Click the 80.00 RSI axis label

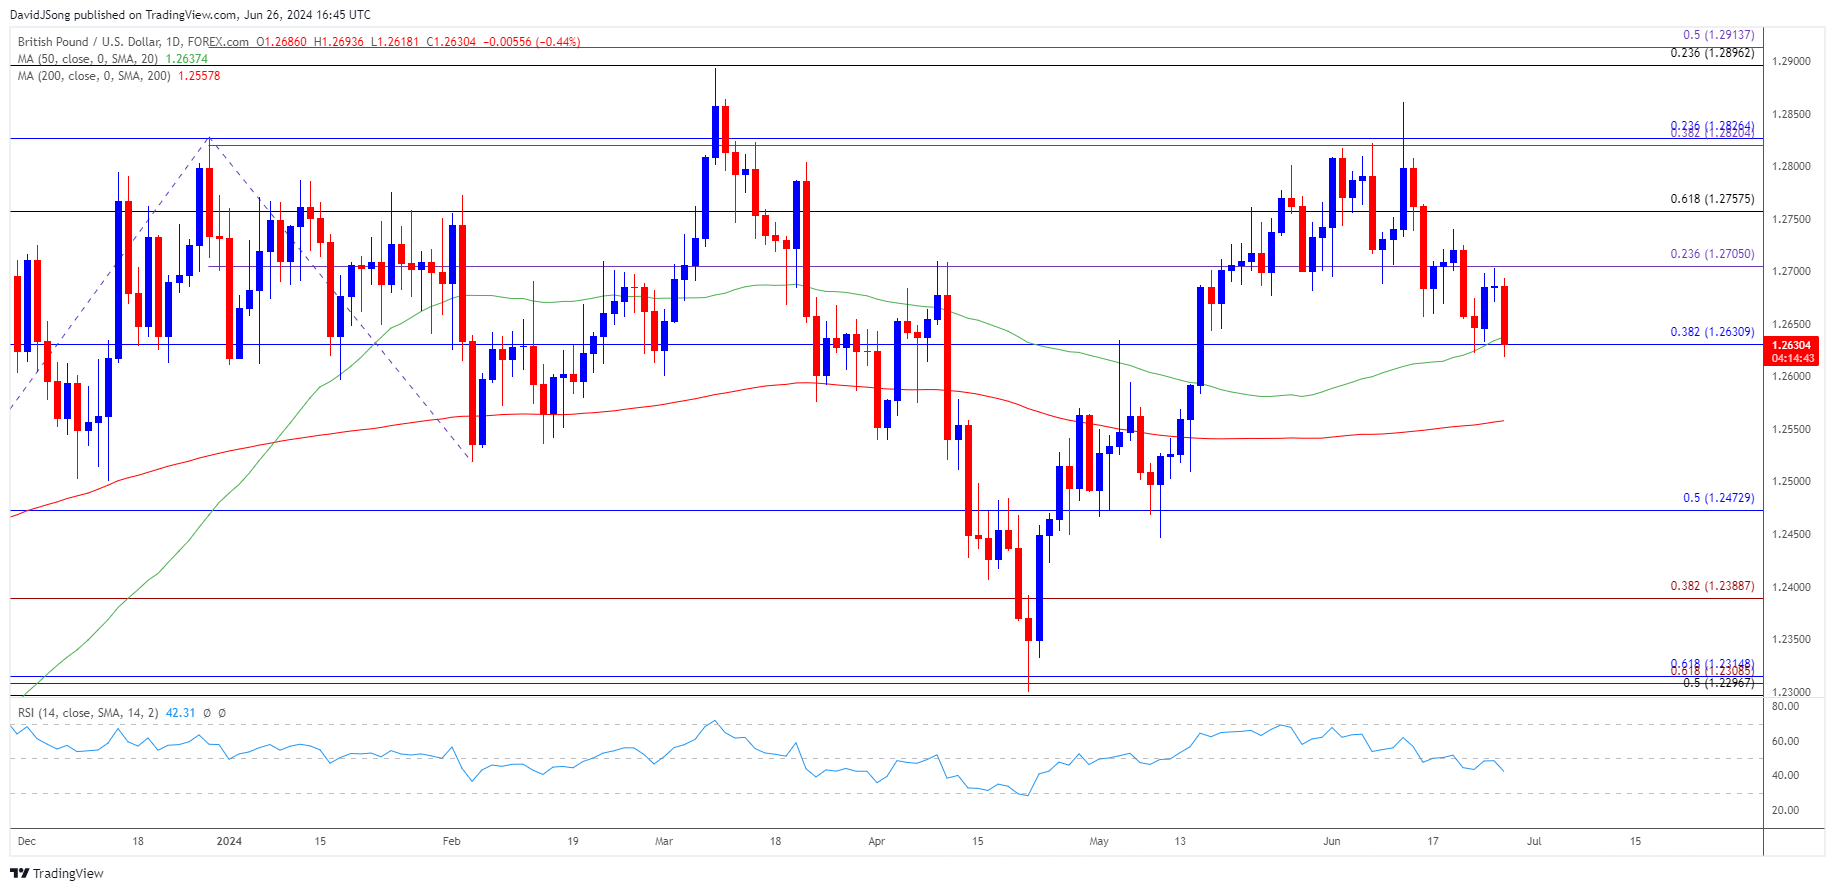[1785, 707]
